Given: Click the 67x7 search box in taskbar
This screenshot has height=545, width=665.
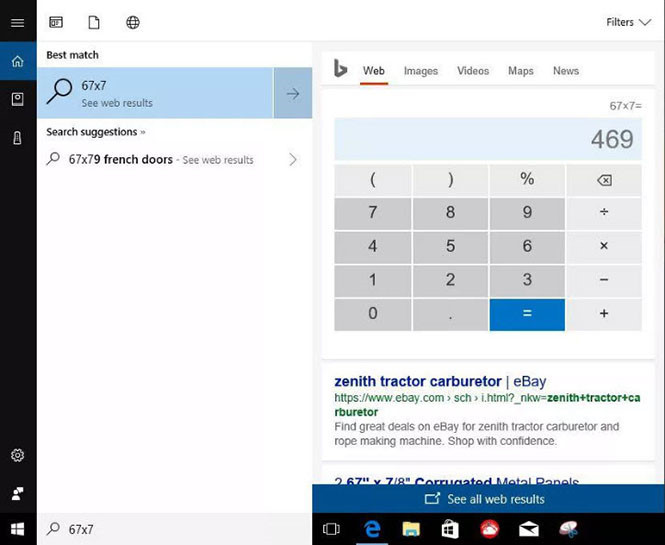Looking at the screenshot, I should pos(174,529).
